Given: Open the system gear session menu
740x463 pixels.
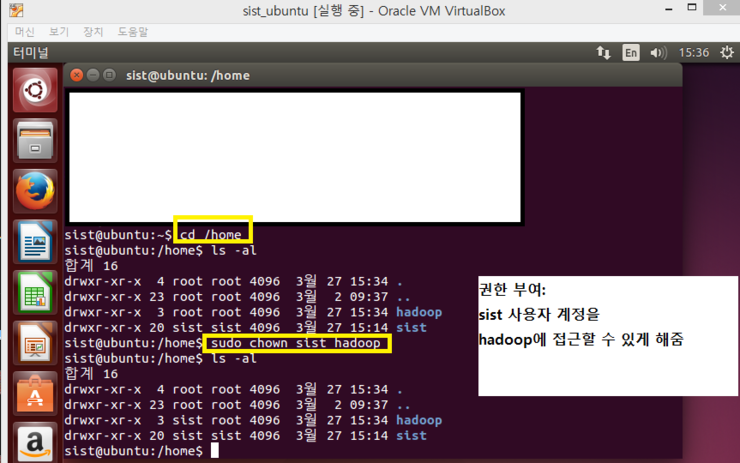Looking at the screenshot, I should click(726, 52).
